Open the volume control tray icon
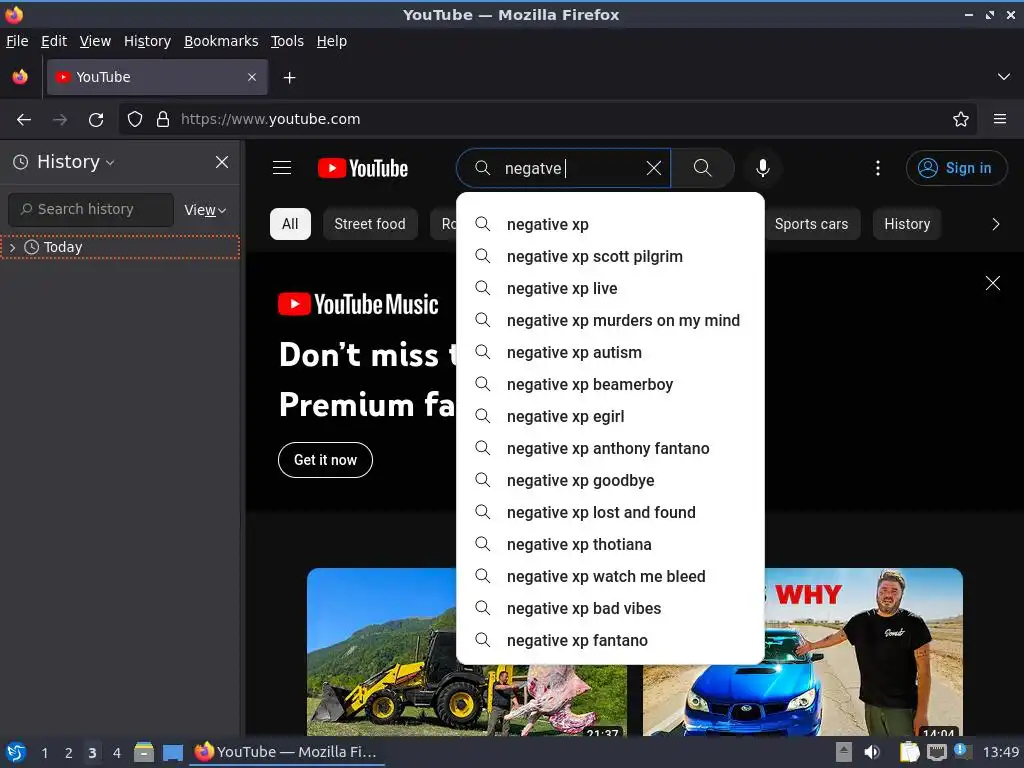 click(x=872, y=753)
